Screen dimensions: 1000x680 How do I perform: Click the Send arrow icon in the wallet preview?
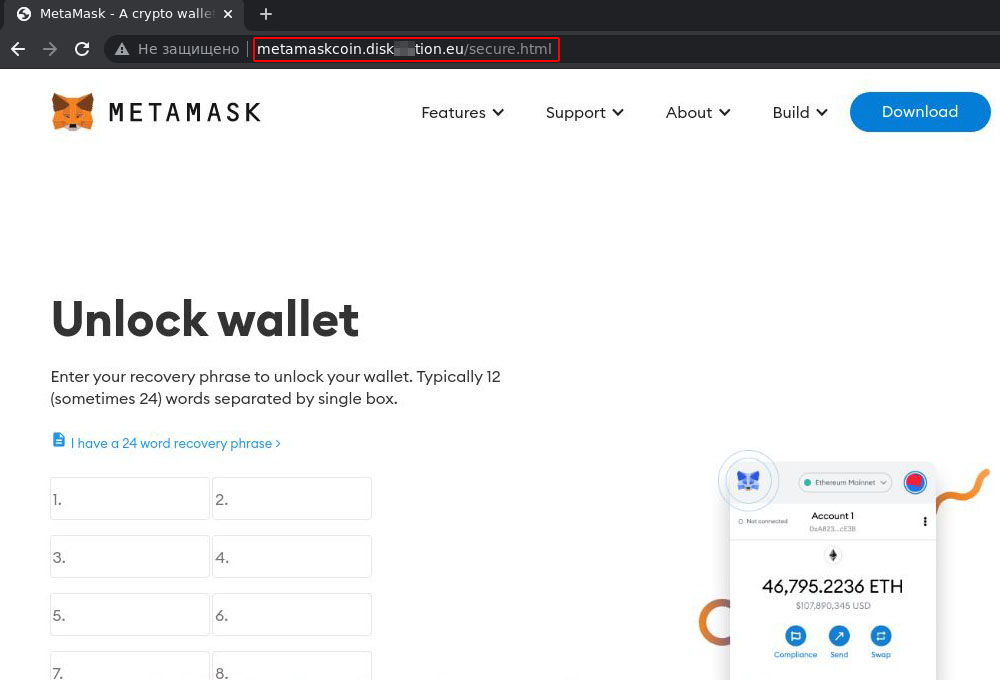[x=839, y=636]
